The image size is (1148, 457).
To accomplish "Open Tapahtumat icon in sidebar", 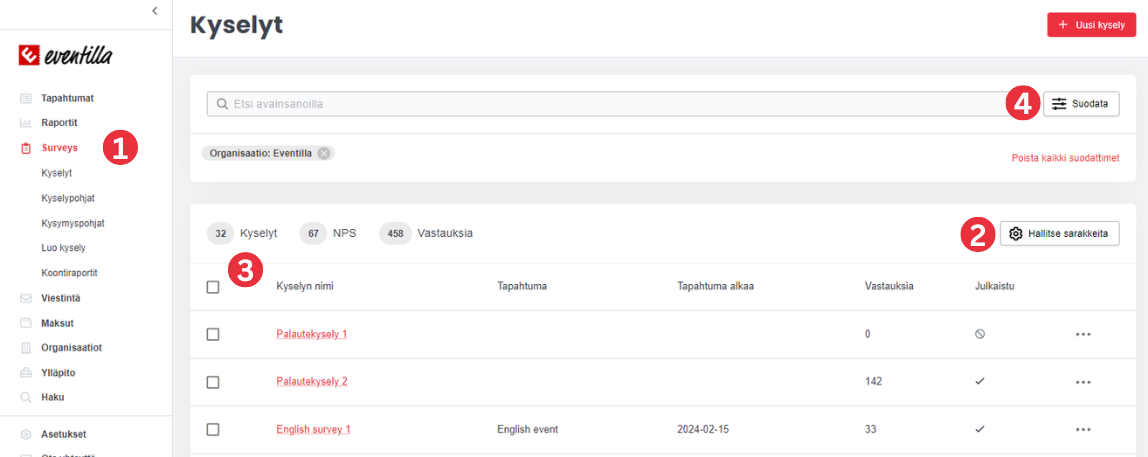I will (26, 98).
